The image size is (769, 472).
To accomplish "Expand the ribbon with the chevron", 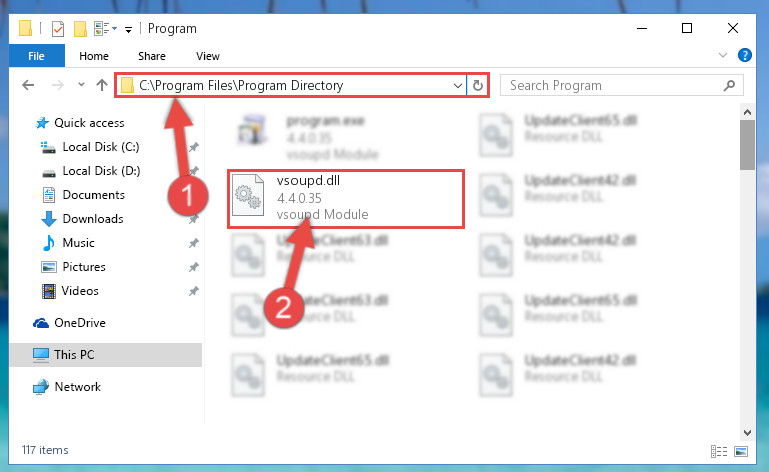I will 722,55.
